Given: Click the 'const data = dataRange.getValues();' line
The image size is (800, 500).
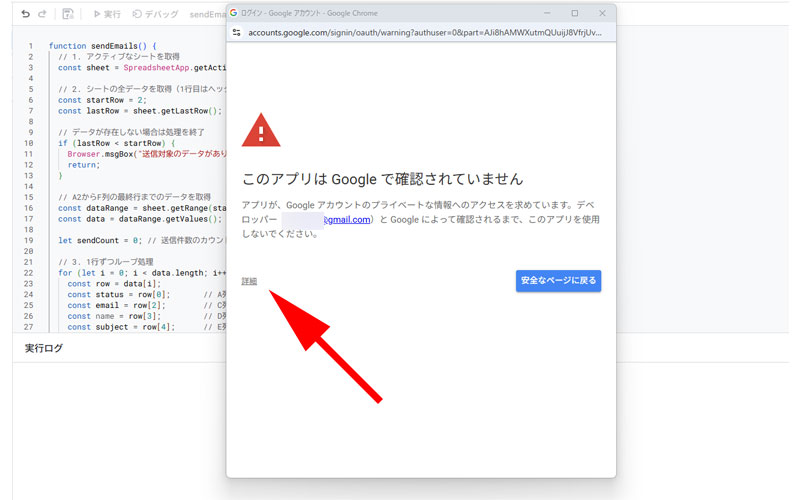Looking at the screenshot, I should pos(140,219).
